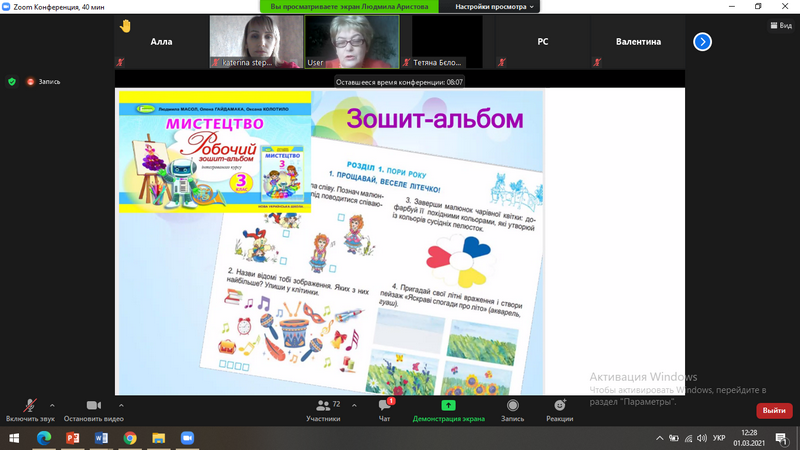This screenshot has width=800, height=450.
Task: Click the volume speaker tray icon
Action: (702, 438)
